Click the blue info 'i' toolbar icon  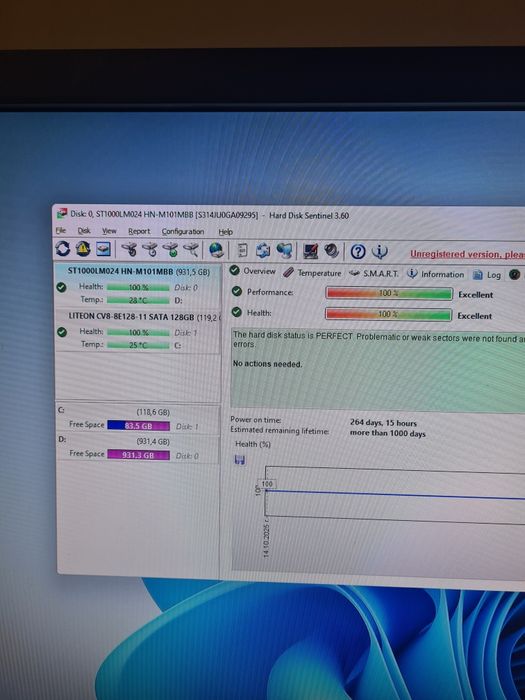[x=379, y=252]
